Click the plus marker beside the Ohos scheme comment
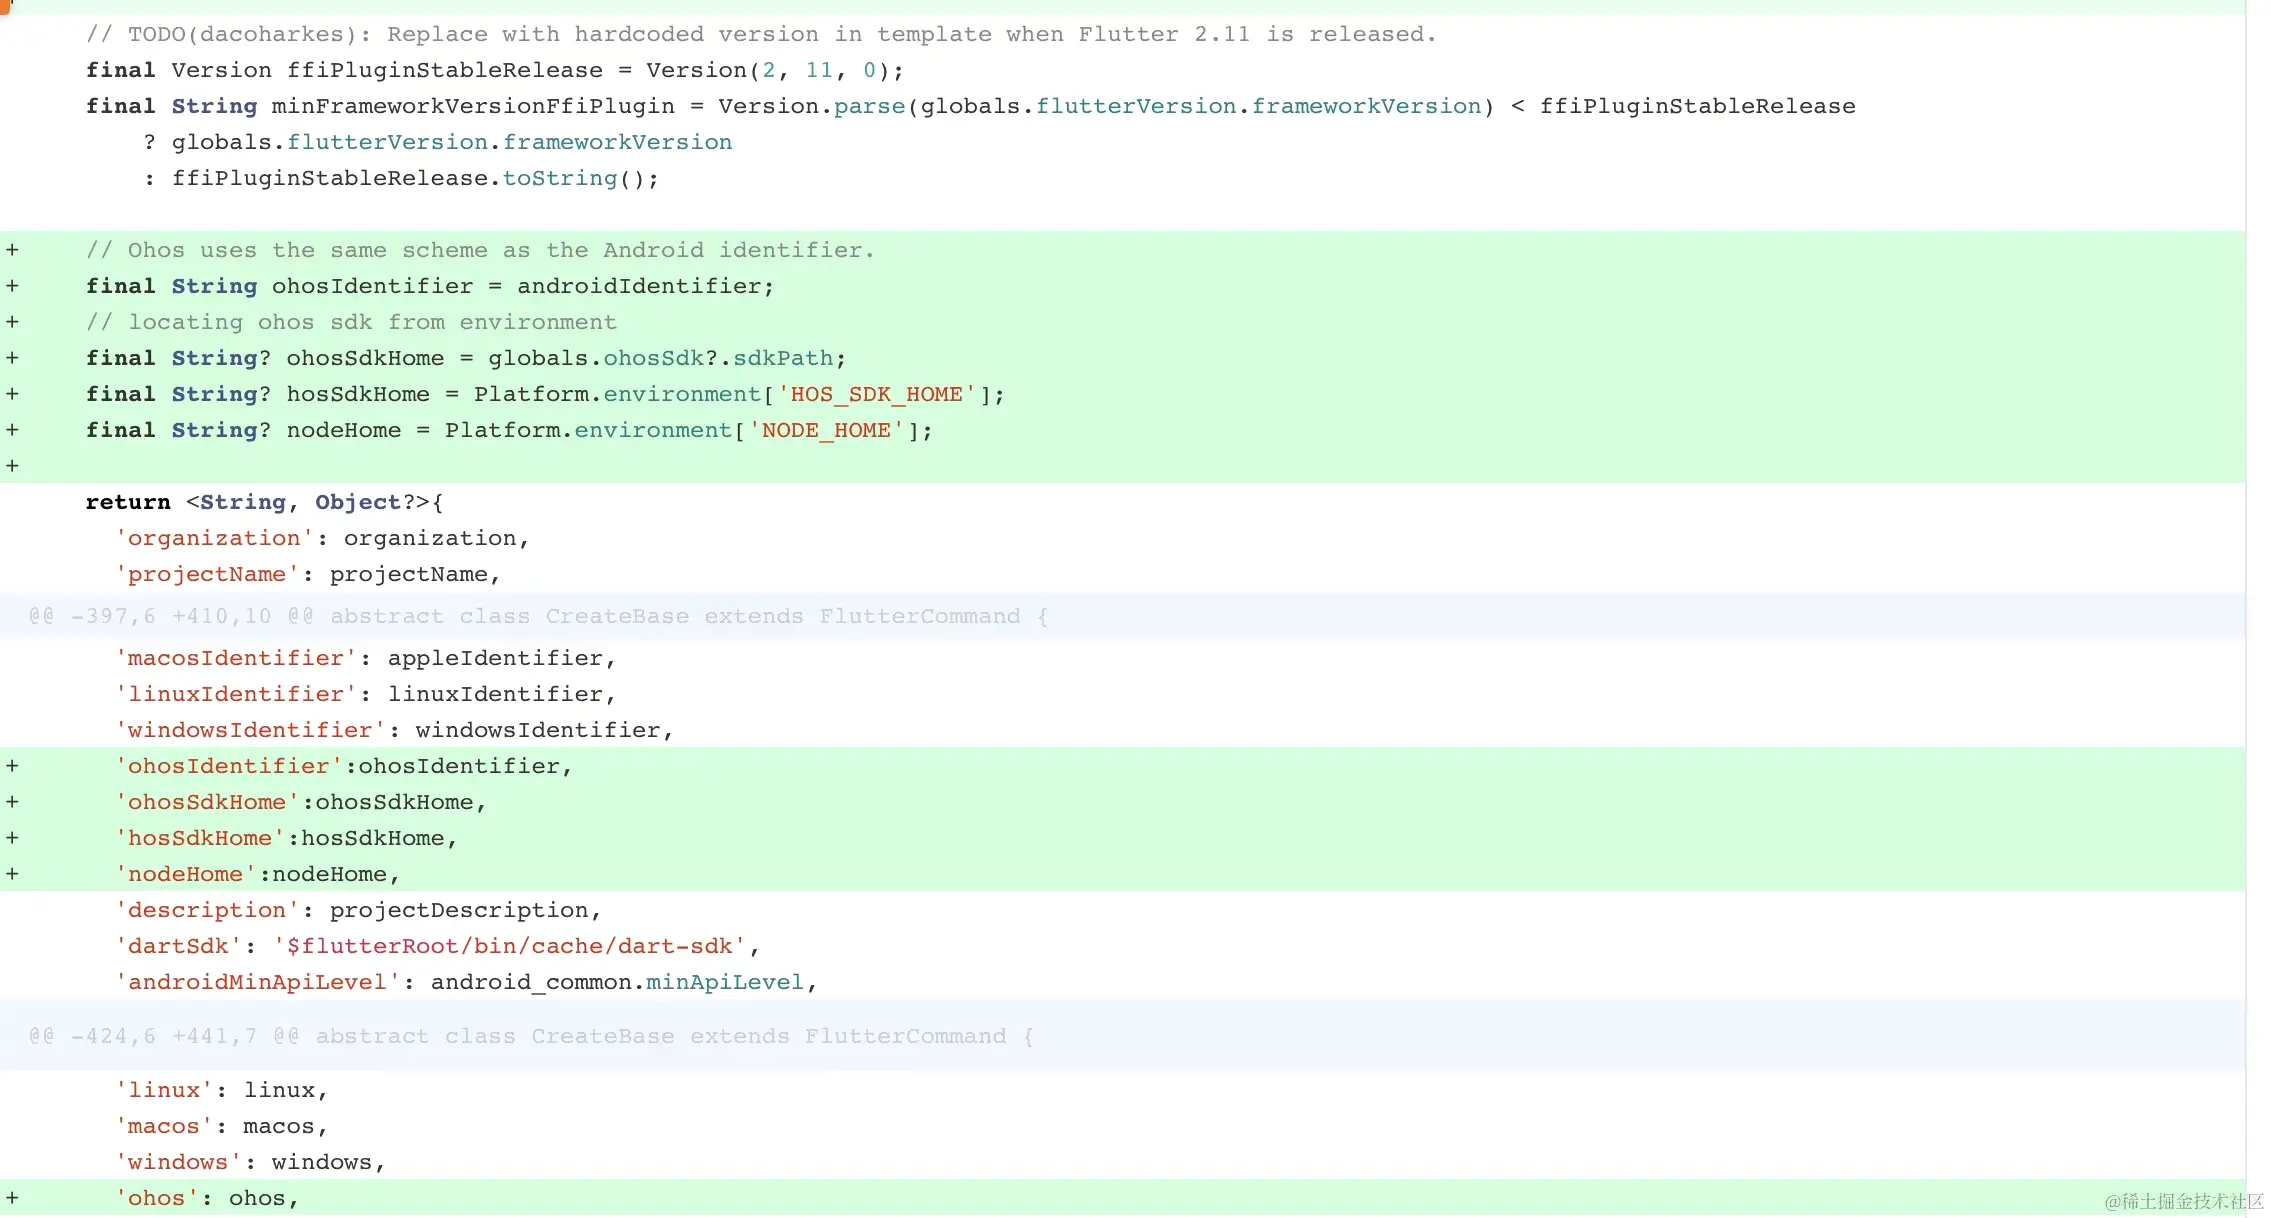This screenshot has height=1218, width=2271. pyautogui.click(x=12, y=250)
